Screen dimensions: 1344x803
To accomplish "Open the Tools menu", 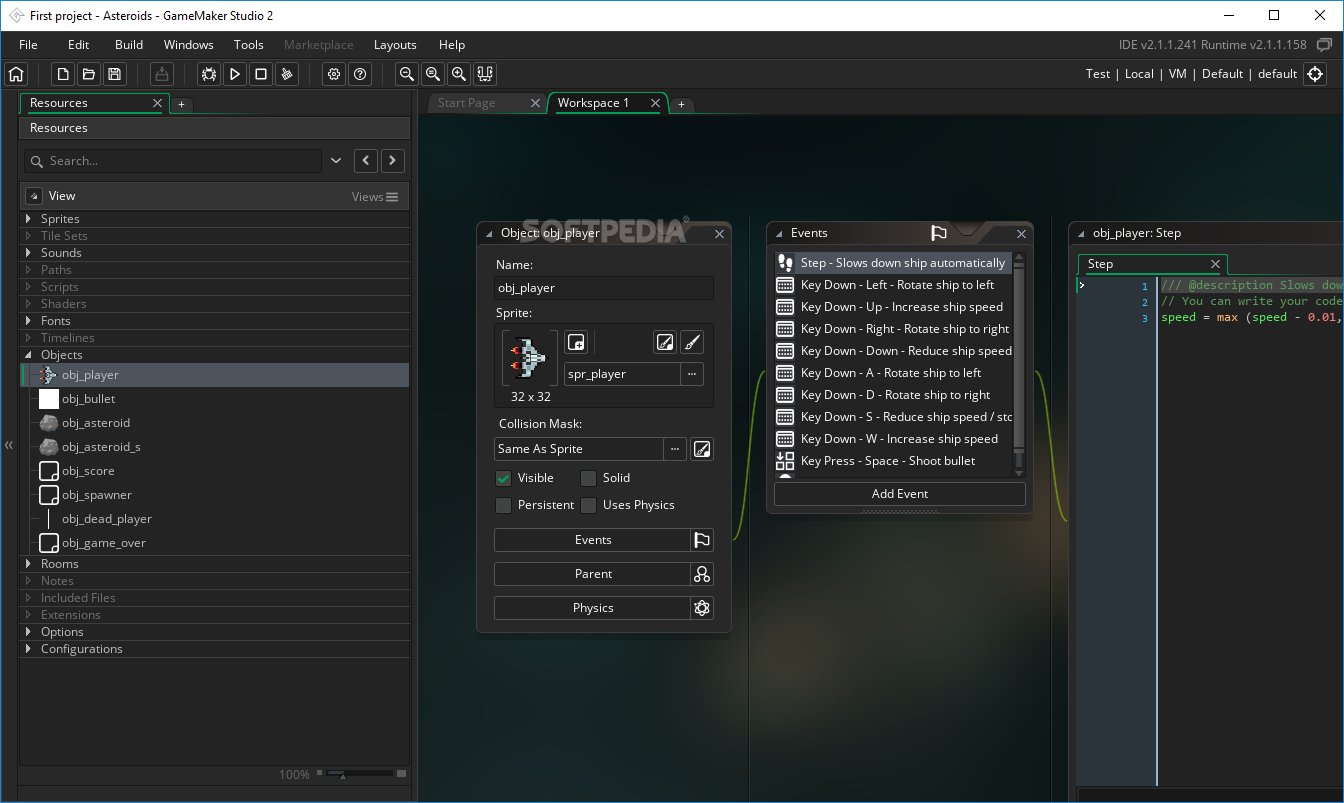I will tap(249, 45).
